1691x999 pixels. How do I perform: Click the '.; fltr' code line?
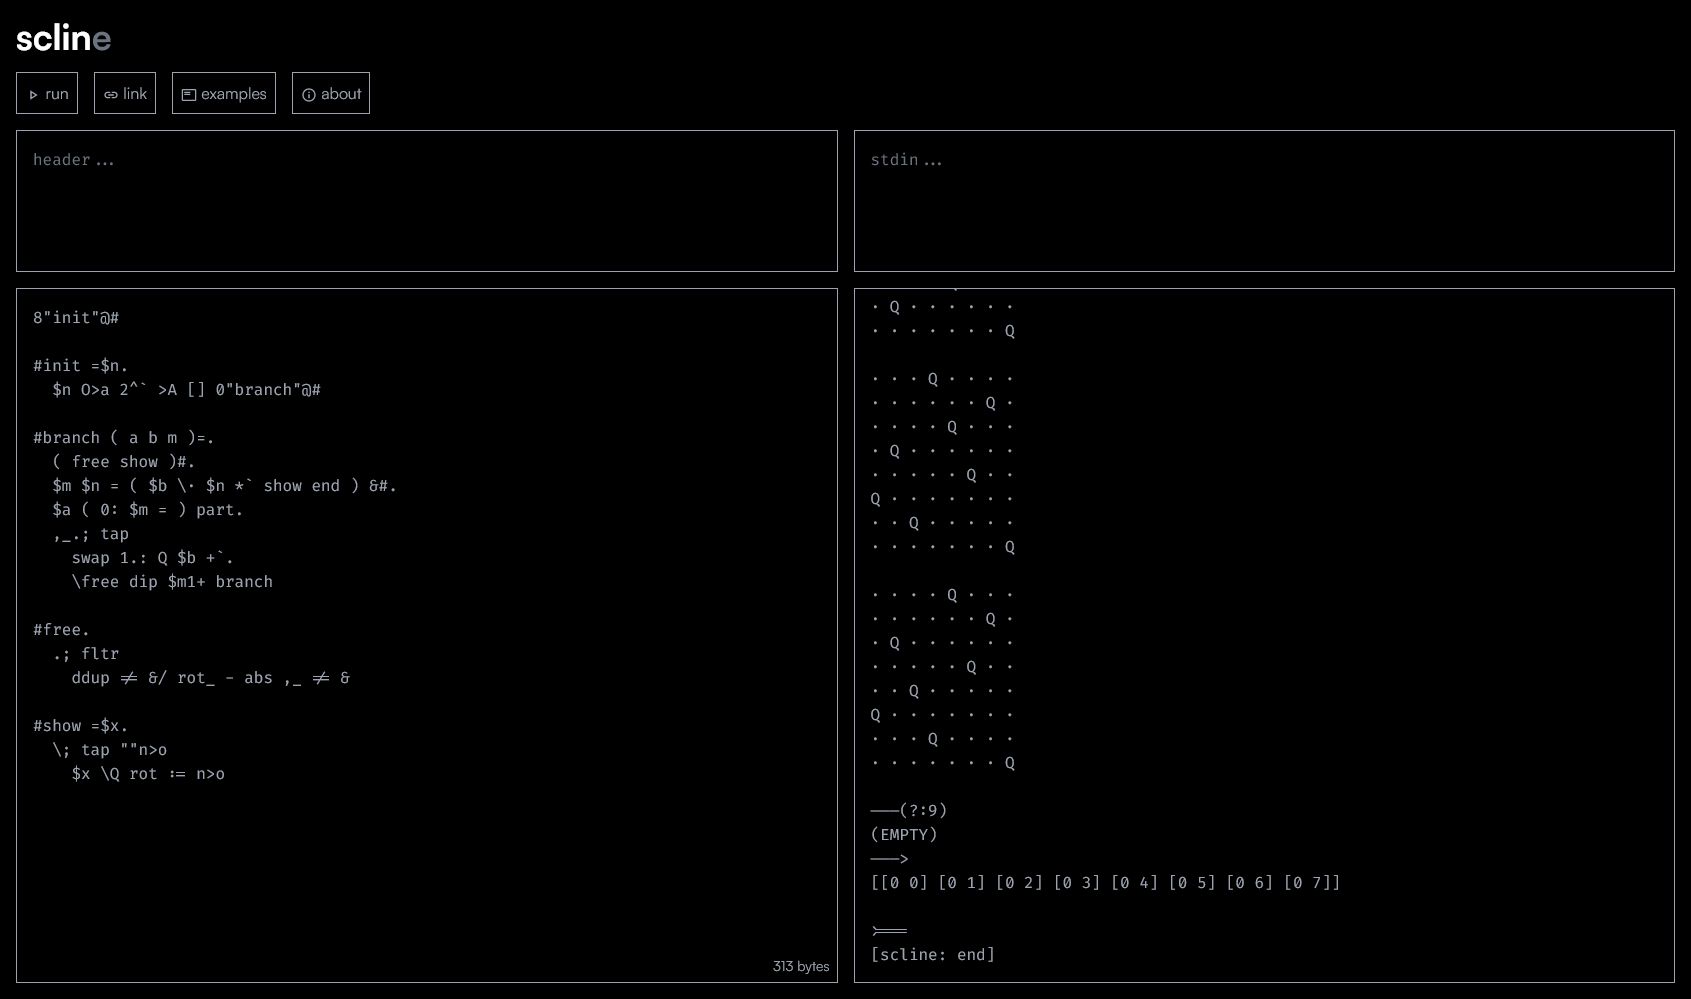click(86, 654)
